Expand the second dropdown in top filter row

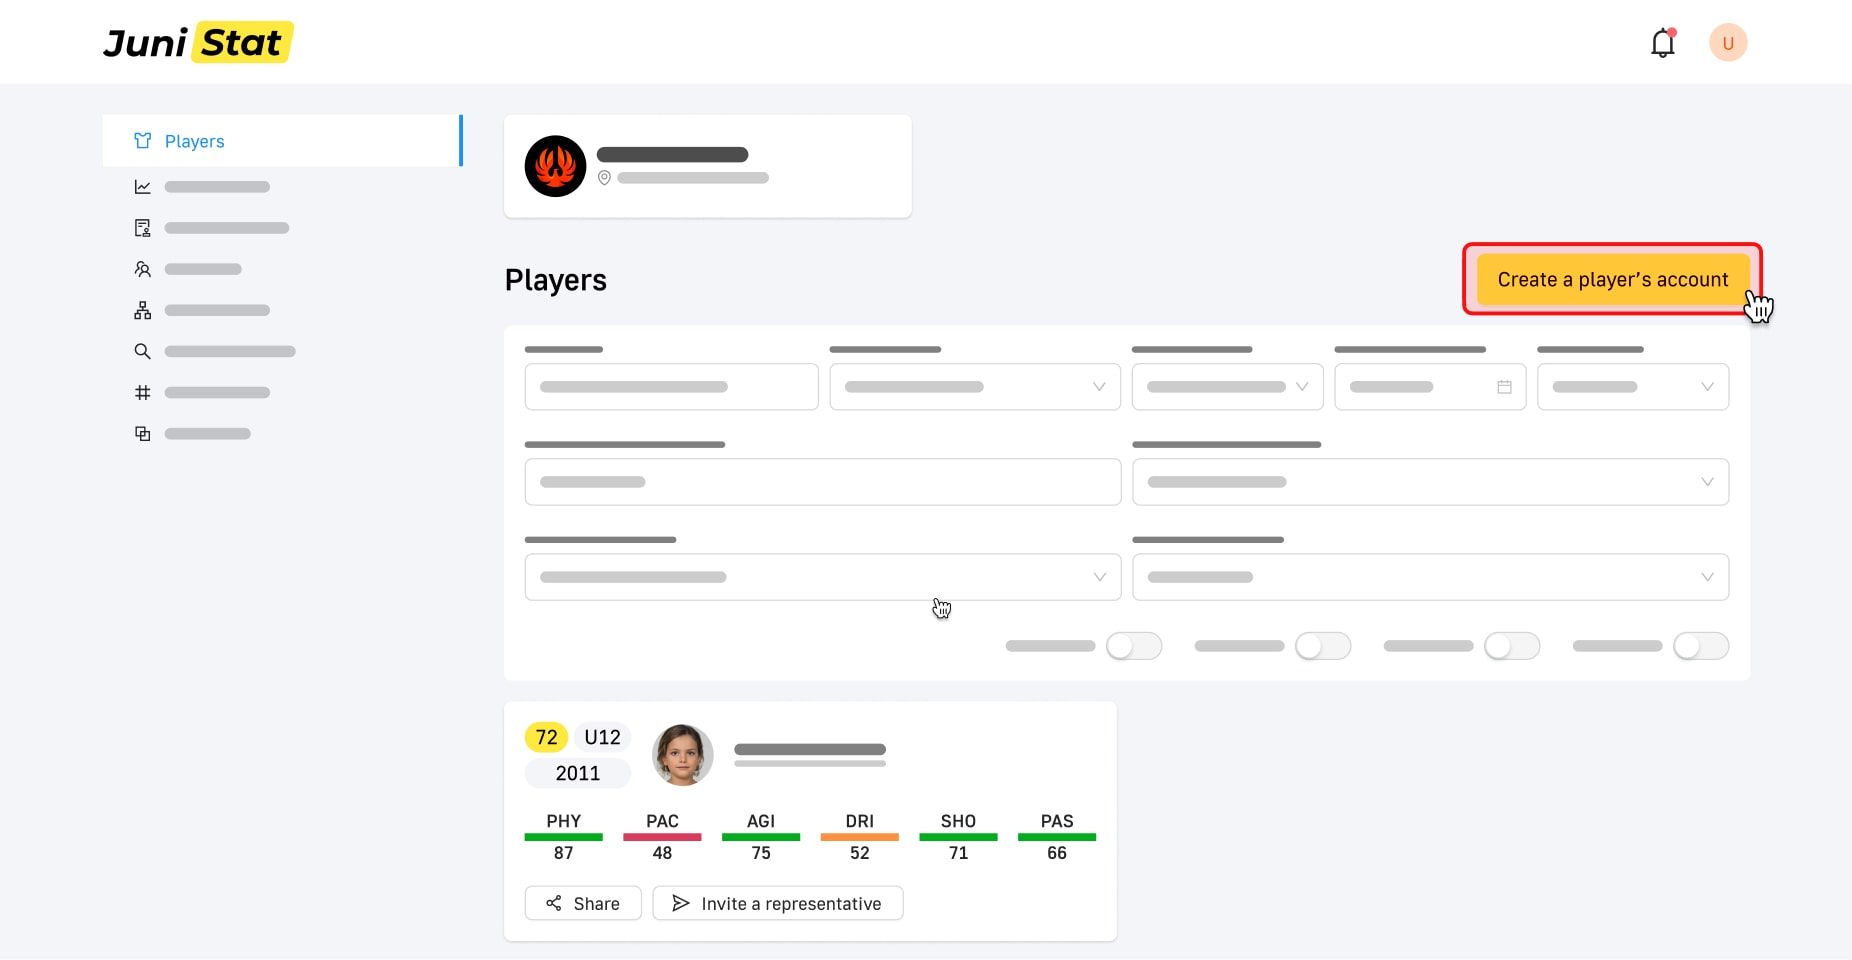[x=974, y=387]
